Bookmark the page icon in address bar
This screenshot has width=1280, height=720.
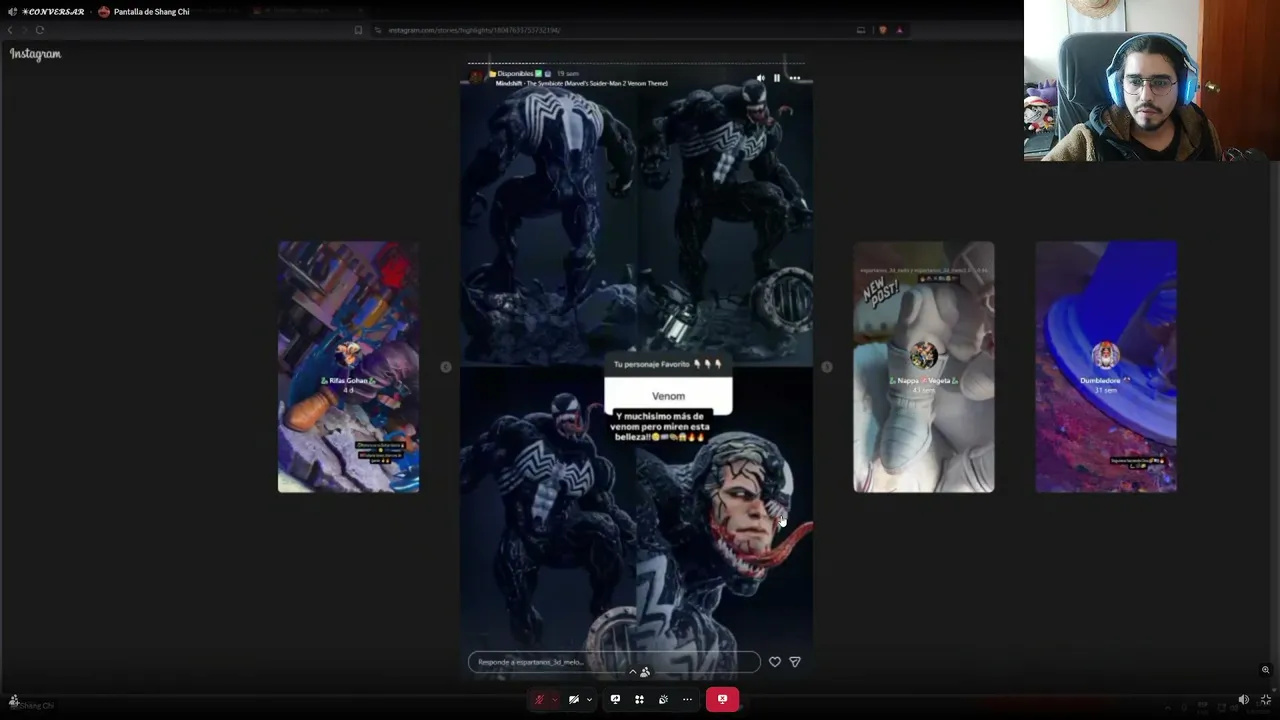pos(358,30)
